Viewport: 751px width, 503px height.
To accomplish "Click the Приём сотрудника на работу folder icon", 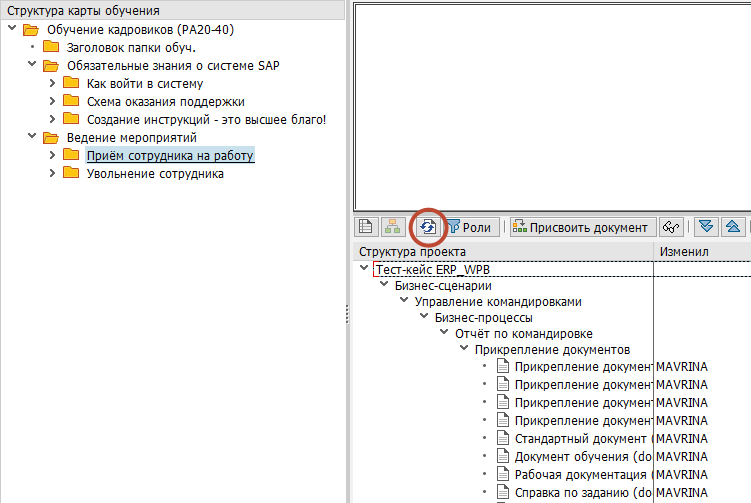I will click(x=71, y=155).
